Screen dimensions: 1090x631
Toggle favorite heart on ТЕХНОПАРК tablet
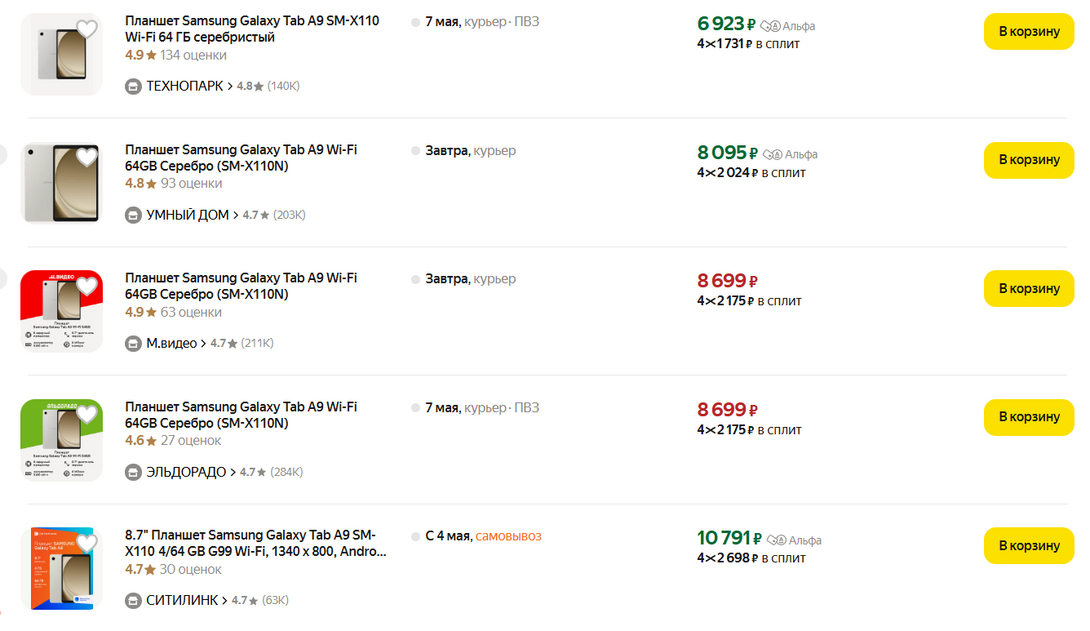click(x=87, y=29)
